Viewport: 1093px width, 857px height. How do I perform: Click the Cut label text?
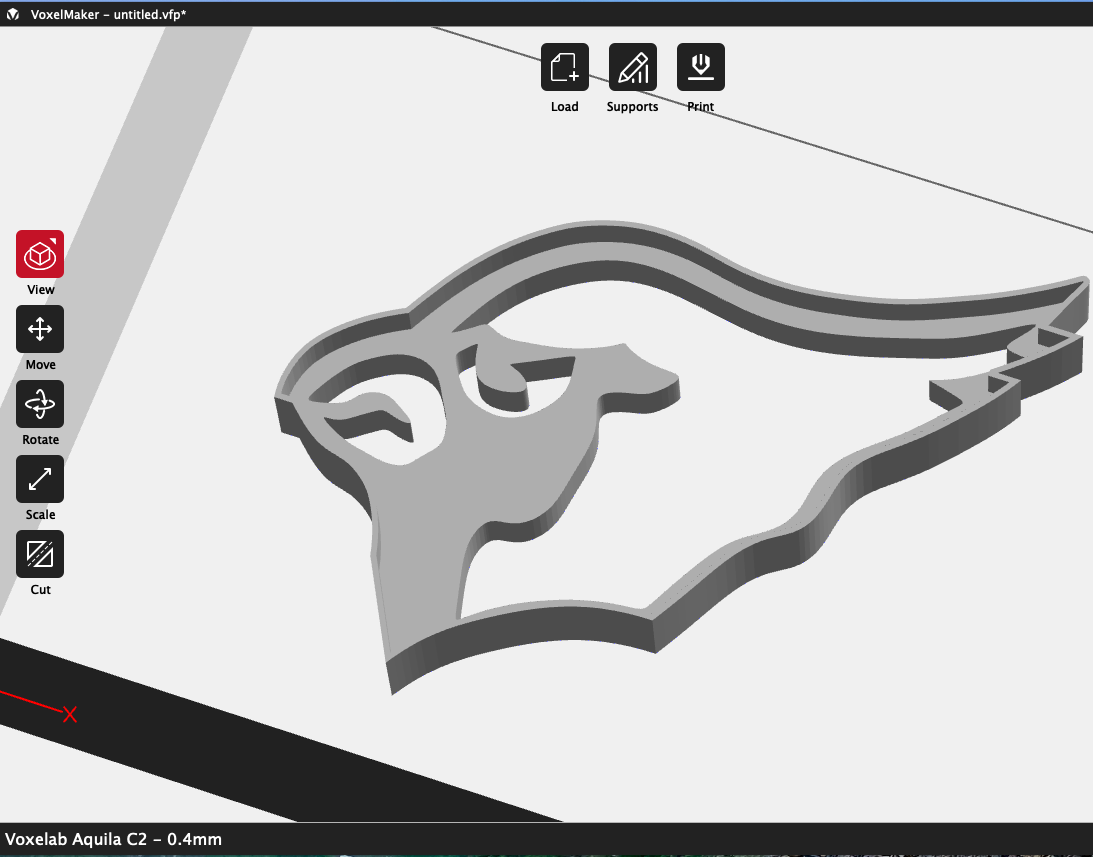pos(40,589)
